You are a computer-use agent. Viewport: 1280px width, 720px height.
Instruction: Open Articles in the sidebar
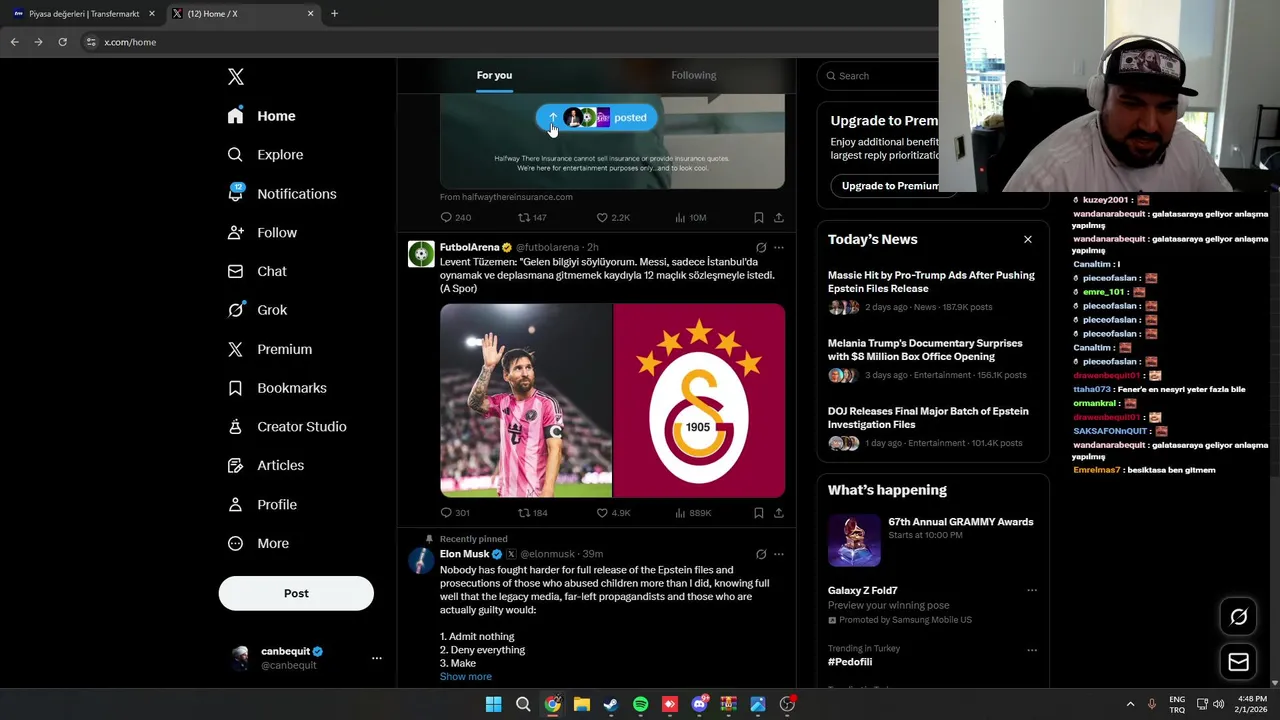tap(265, 465)
